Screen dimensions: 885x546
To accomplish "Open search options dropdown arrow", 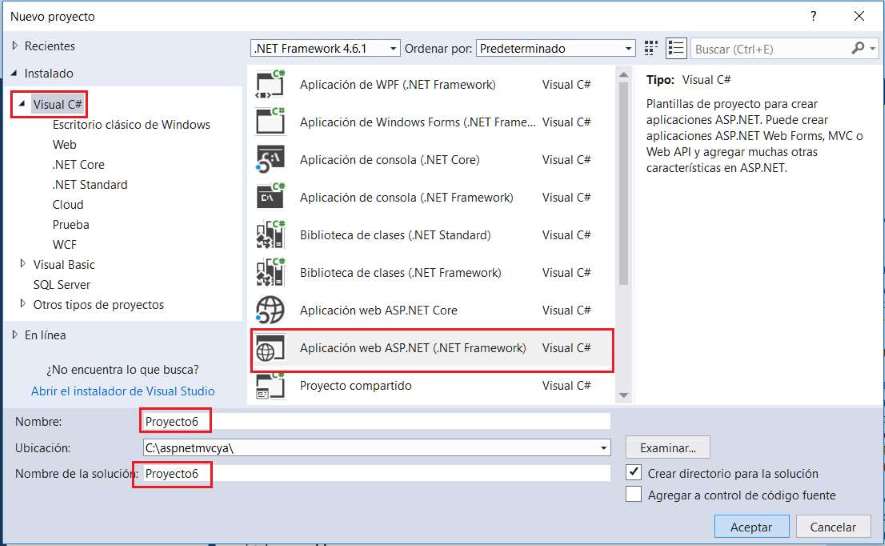I will pos(873,49).
